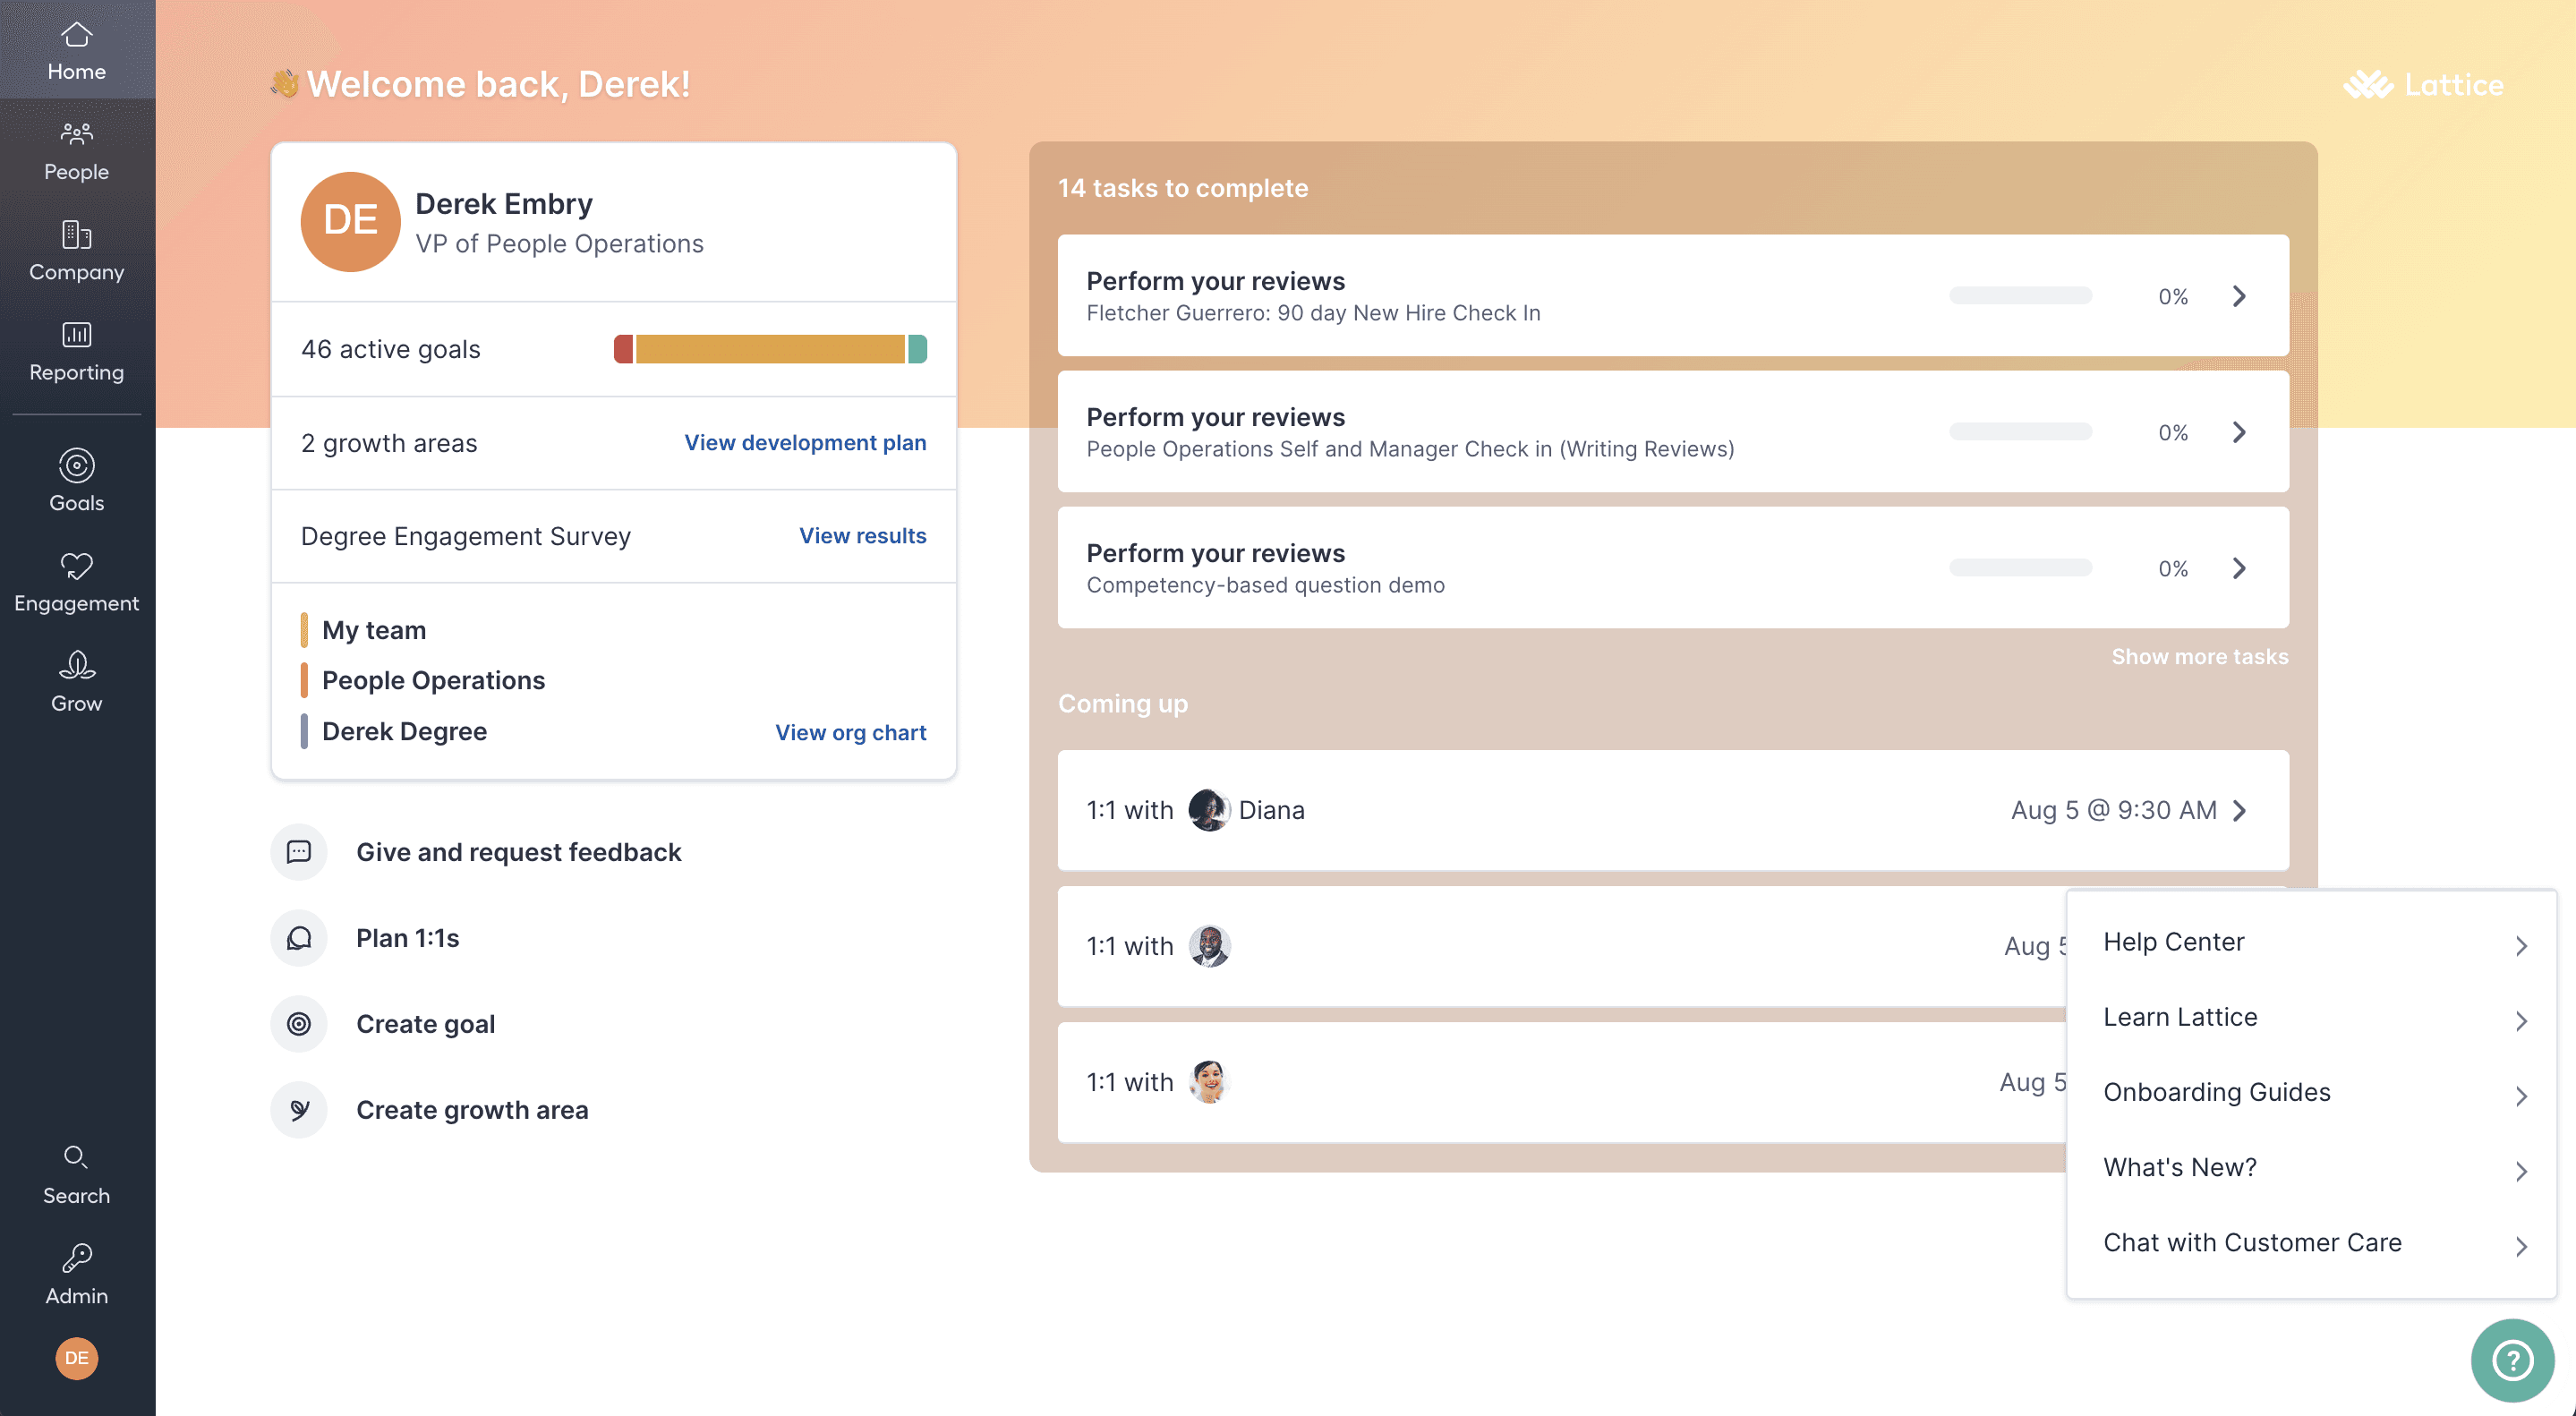This screenshot has width=2576, height=1416.
Task: Expand Fletcher Guerrero review task chevron
Action: pyautogui.click(x=2239, y=296)
